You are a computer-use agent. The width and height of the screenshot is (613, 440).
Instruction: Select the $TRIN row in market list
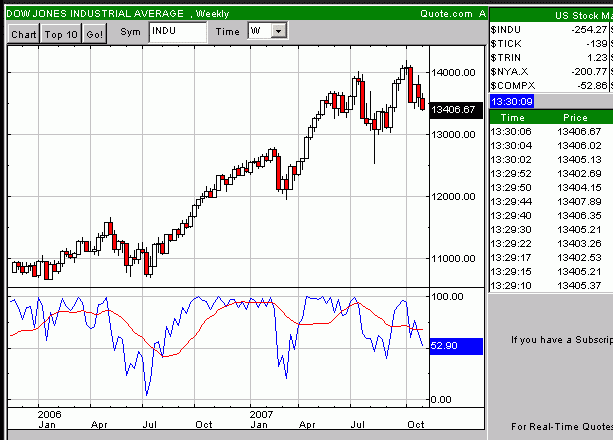coord(551,58)
